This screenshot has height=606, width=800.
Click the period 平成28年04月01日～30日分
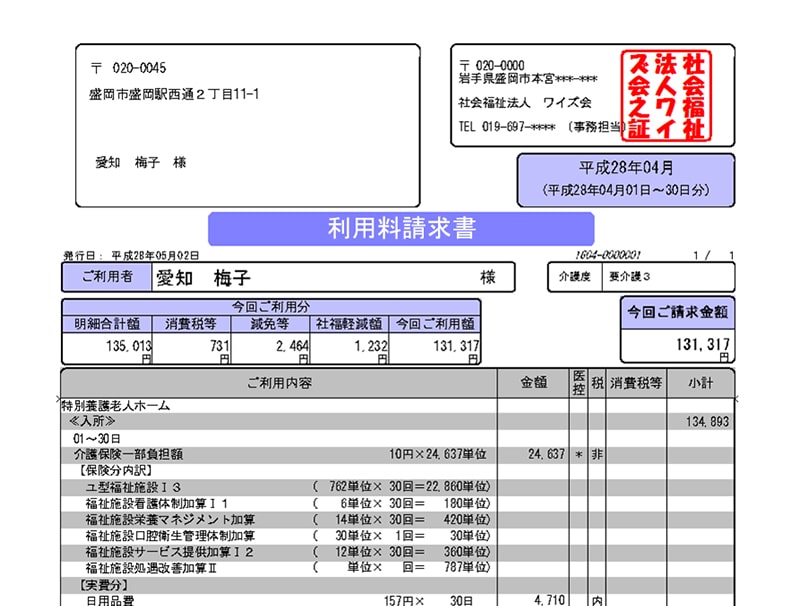(x=626, y=190)
